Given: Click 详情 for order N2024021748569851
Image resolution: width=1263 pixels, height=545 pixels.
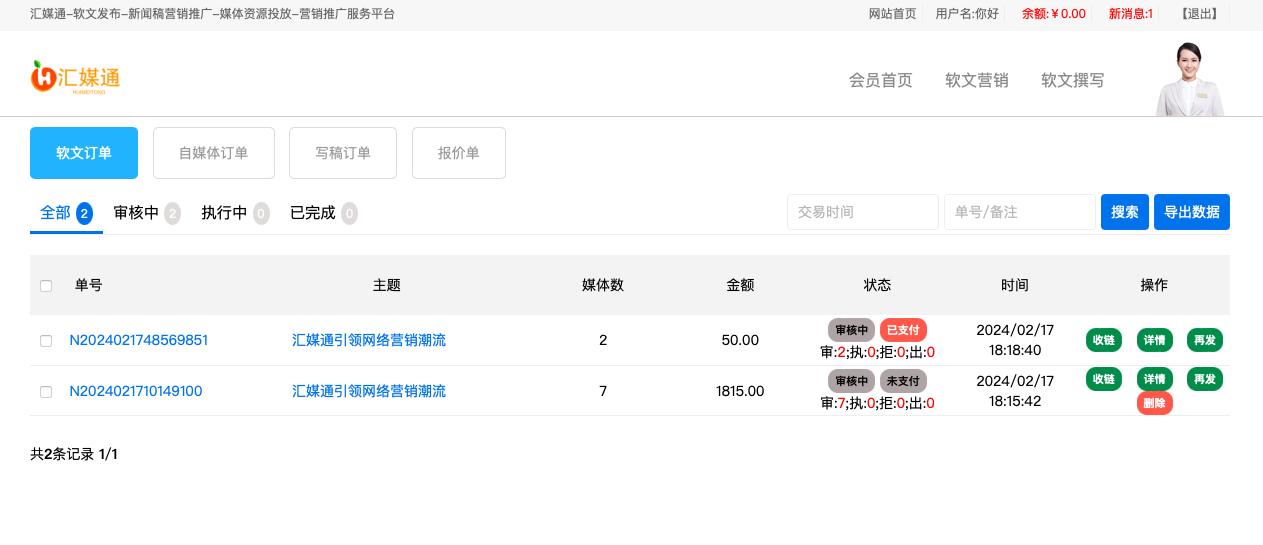Looking at the screenshot, I should 1155,340.
